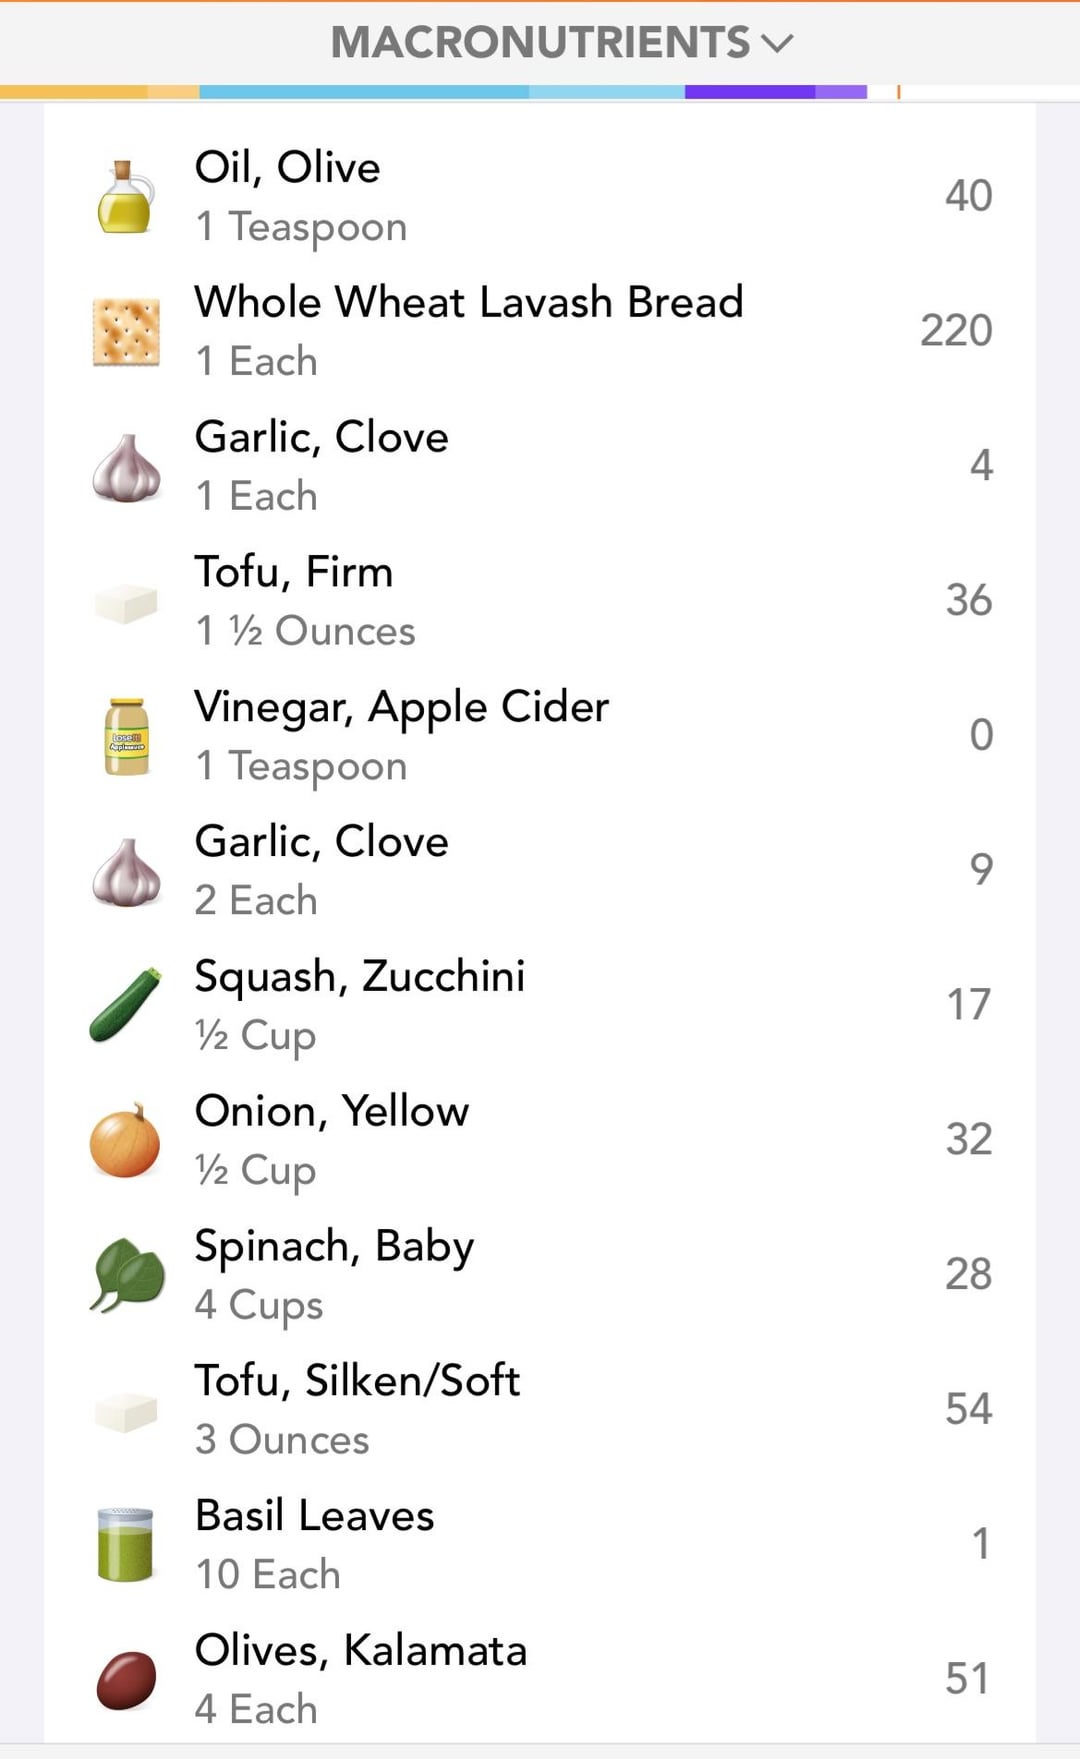The image size is (1080, 1759).
Task: Click the Apple Cider Vinegar jar icon
Action: coord(126,737)
